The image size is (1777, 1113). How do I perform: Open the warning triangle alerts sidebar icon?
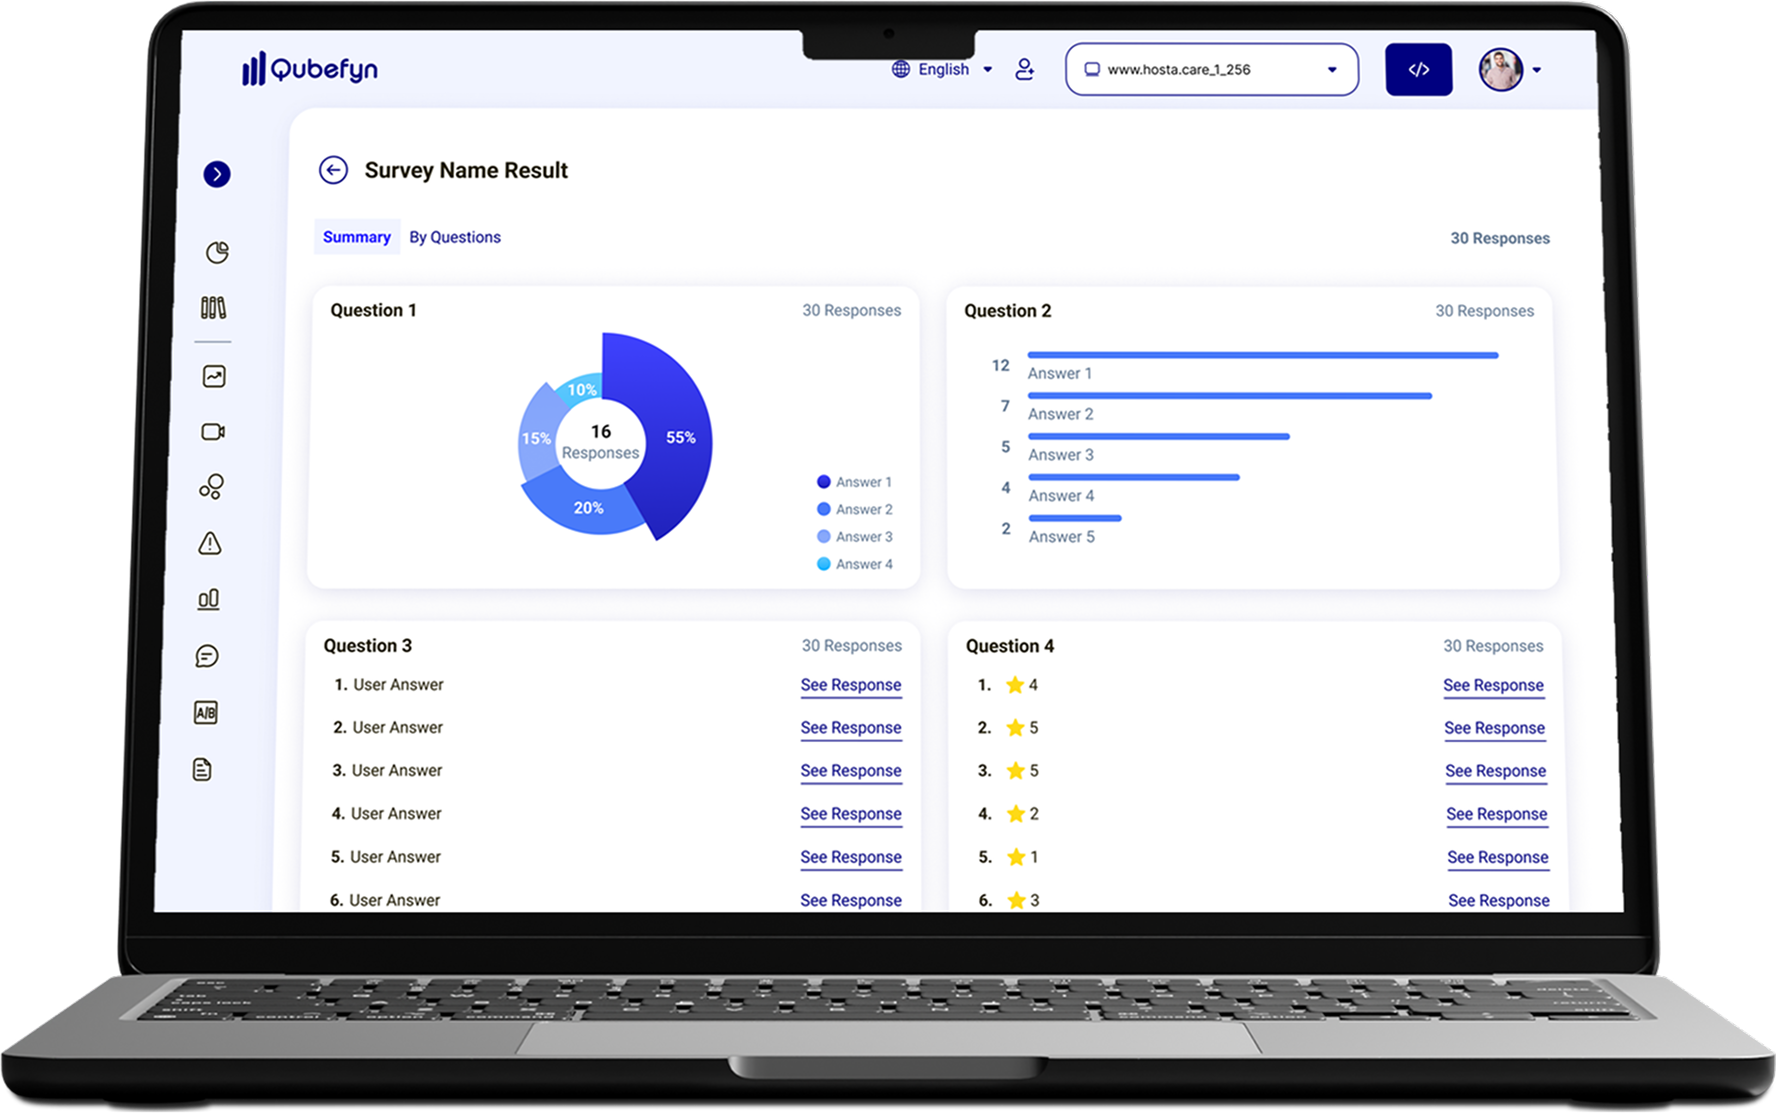[210, 543]
